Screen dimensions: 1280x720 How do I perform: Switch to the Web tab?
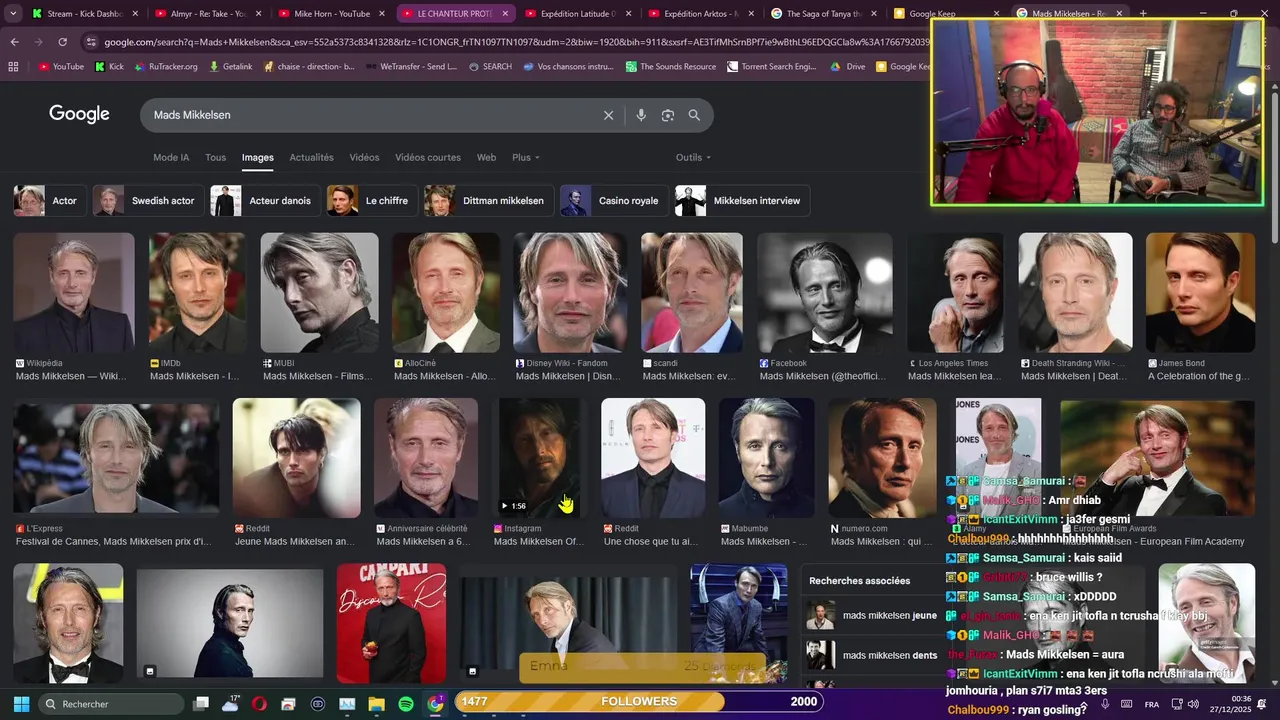(x=486, y=157)
